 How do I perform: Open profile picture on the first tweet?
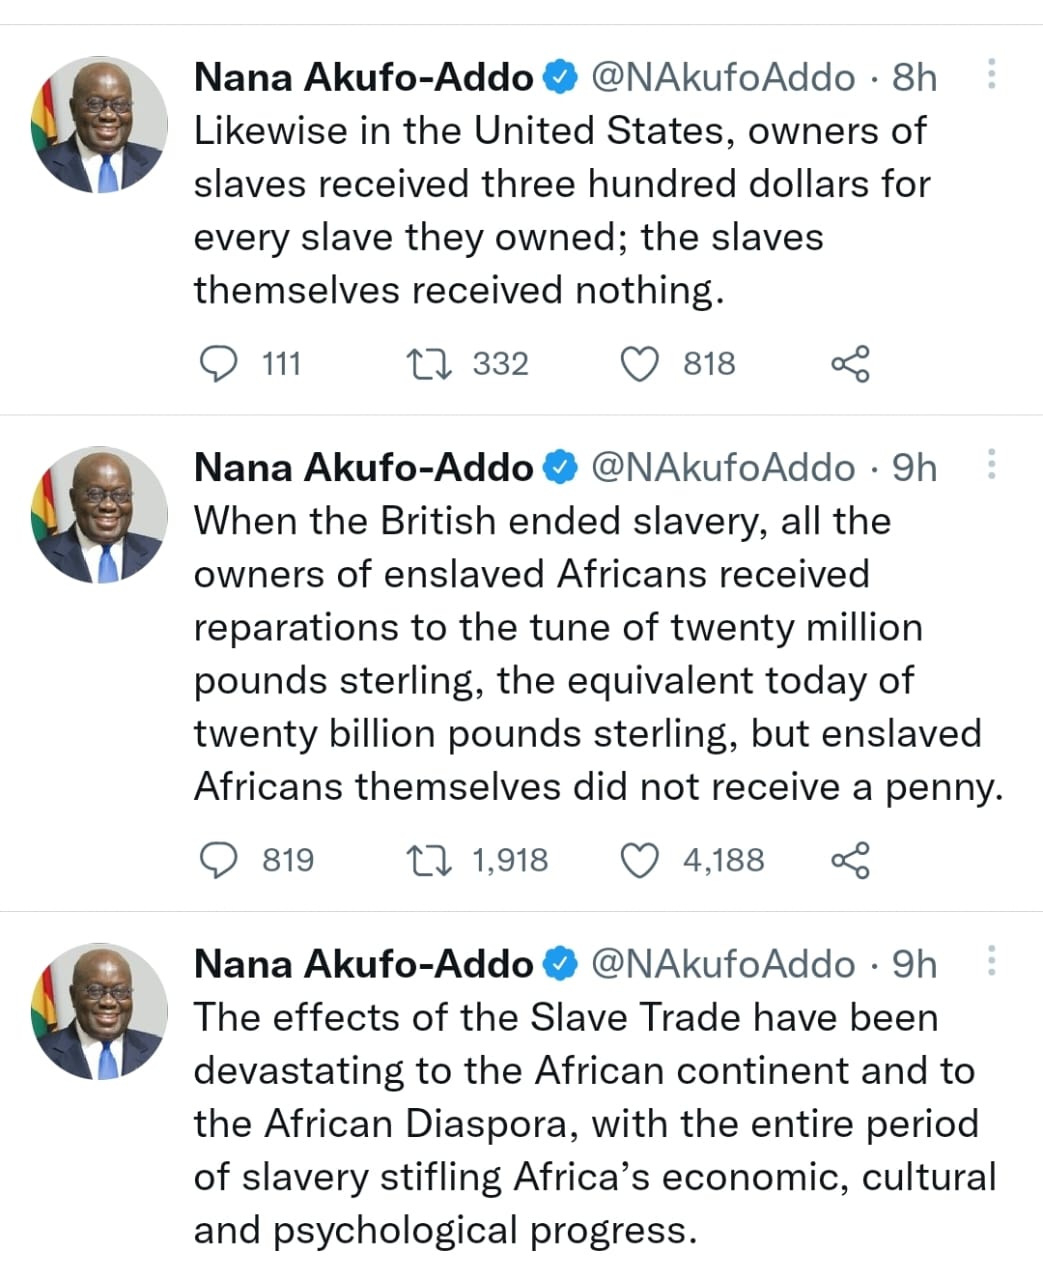point(99,125)
